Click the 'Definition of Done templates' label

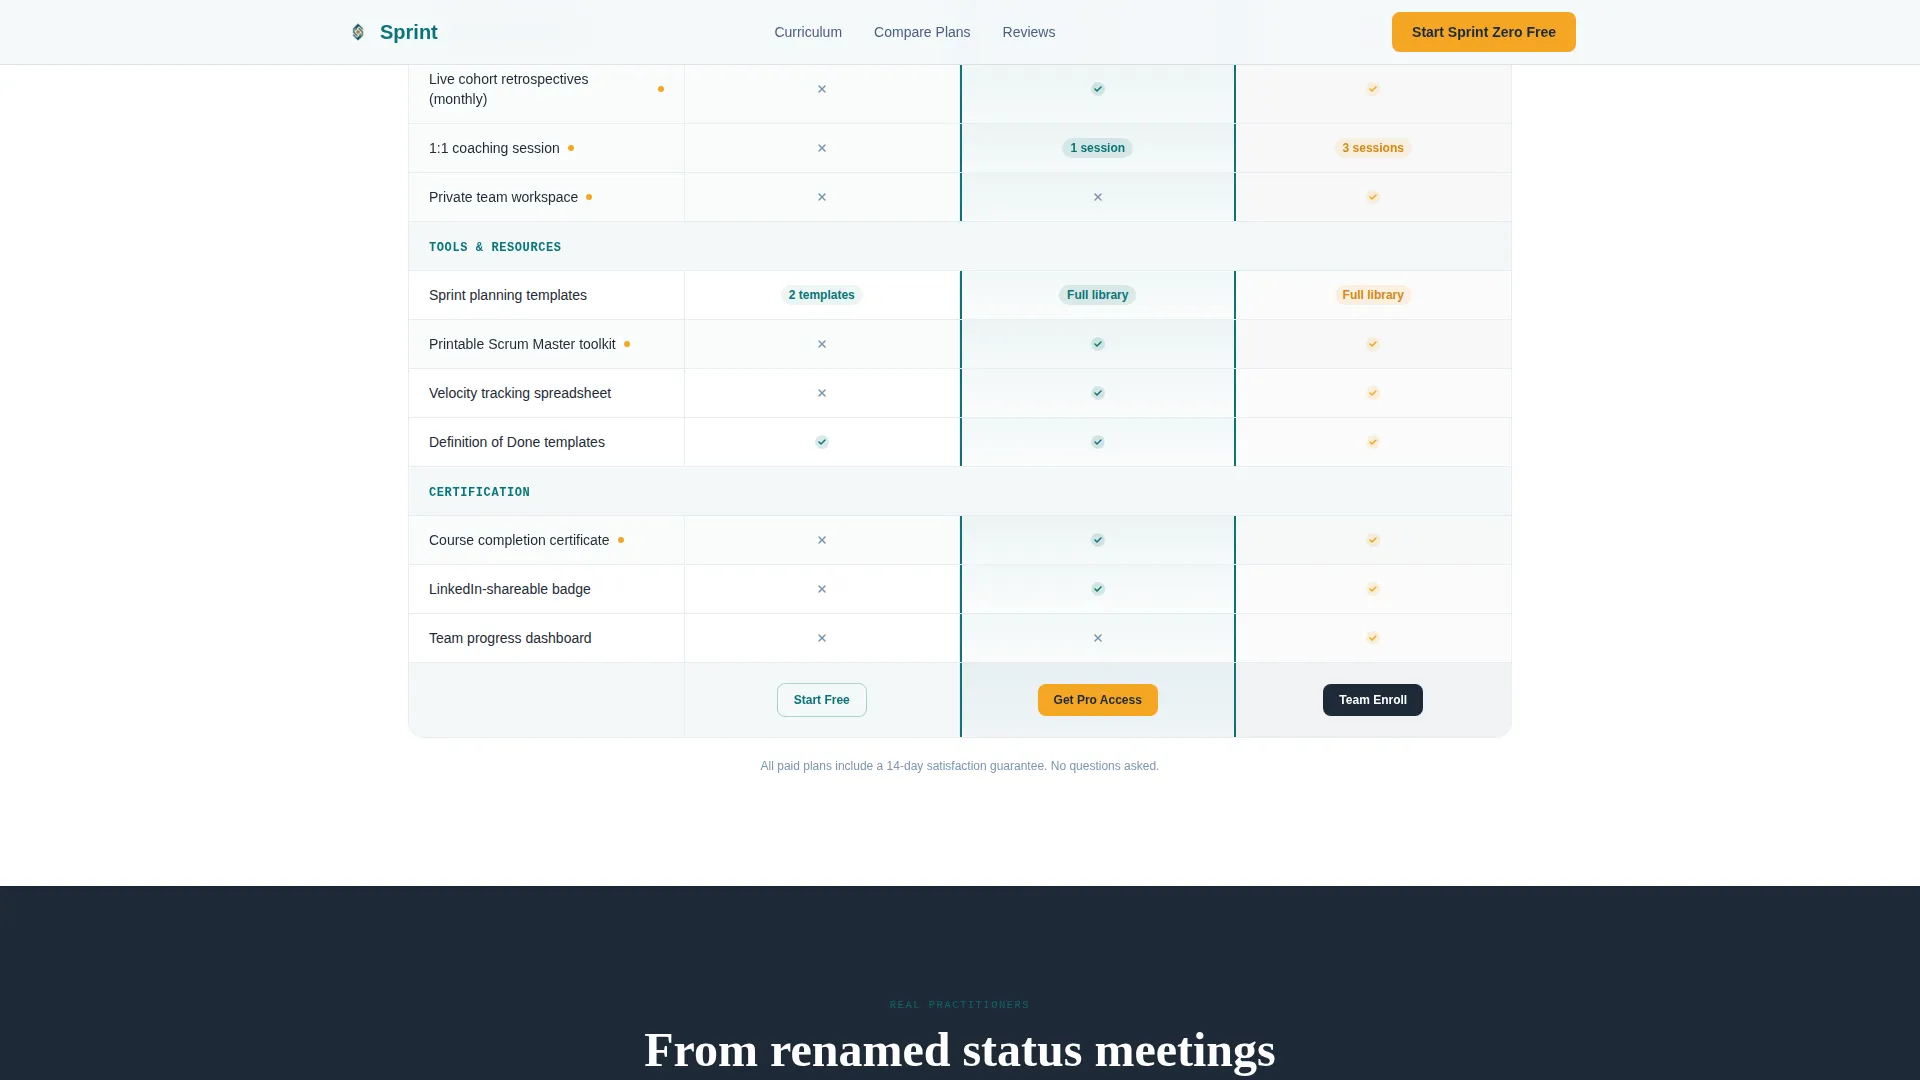[x=517, y=442]
